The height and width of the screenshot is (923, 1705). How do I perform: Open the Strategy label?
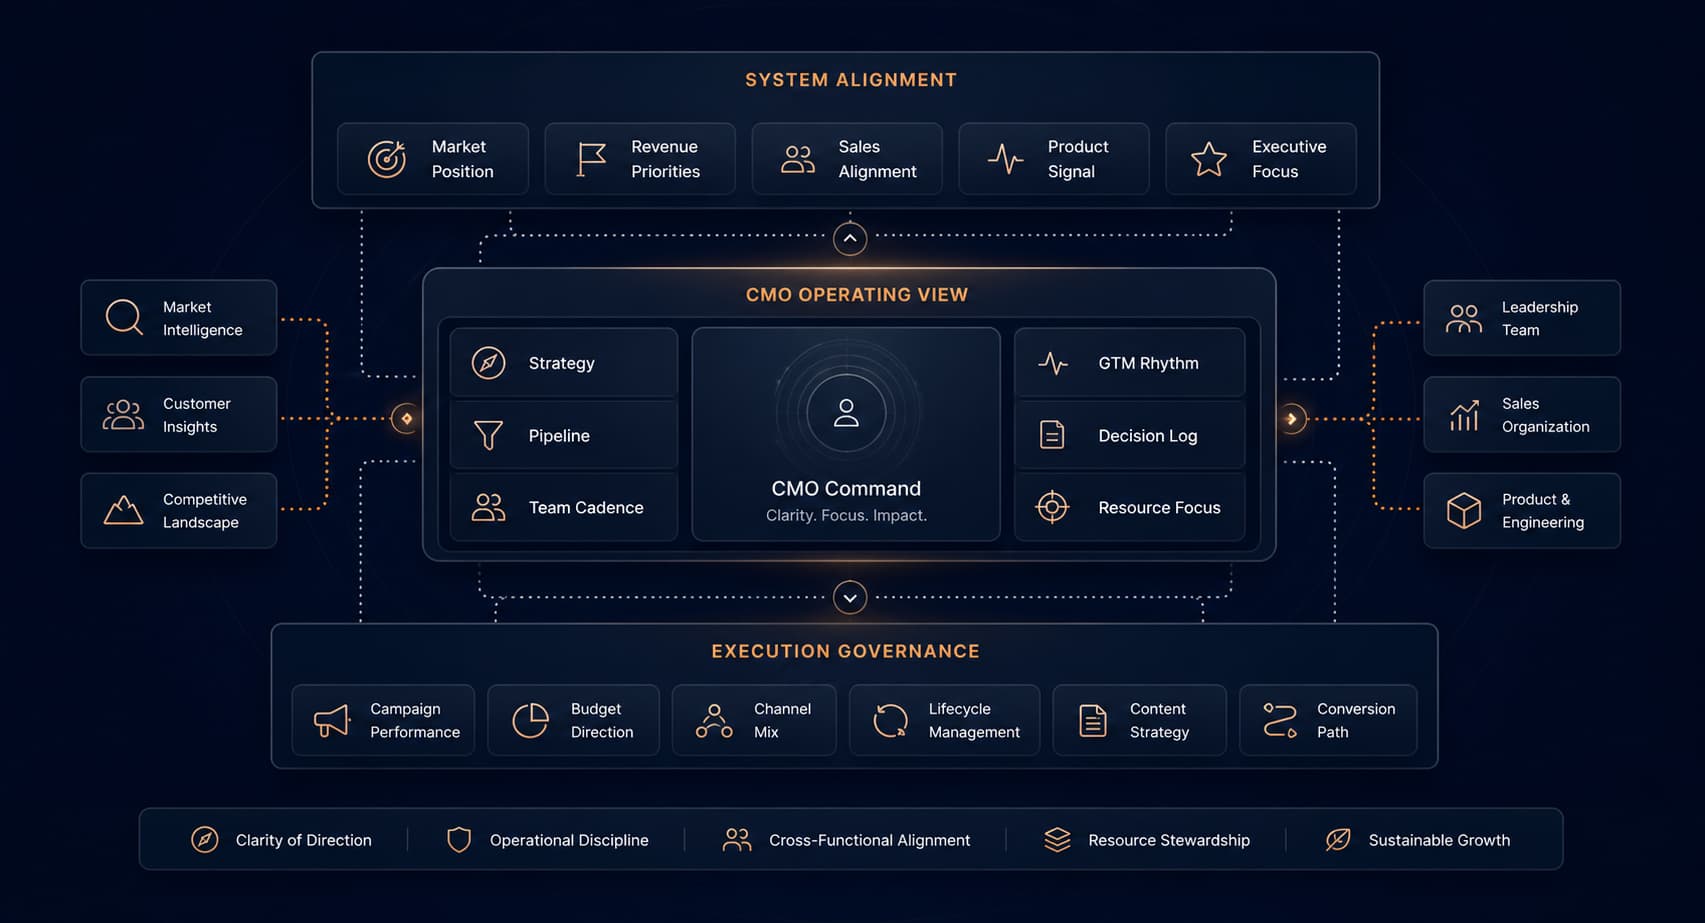click(561, 363)
